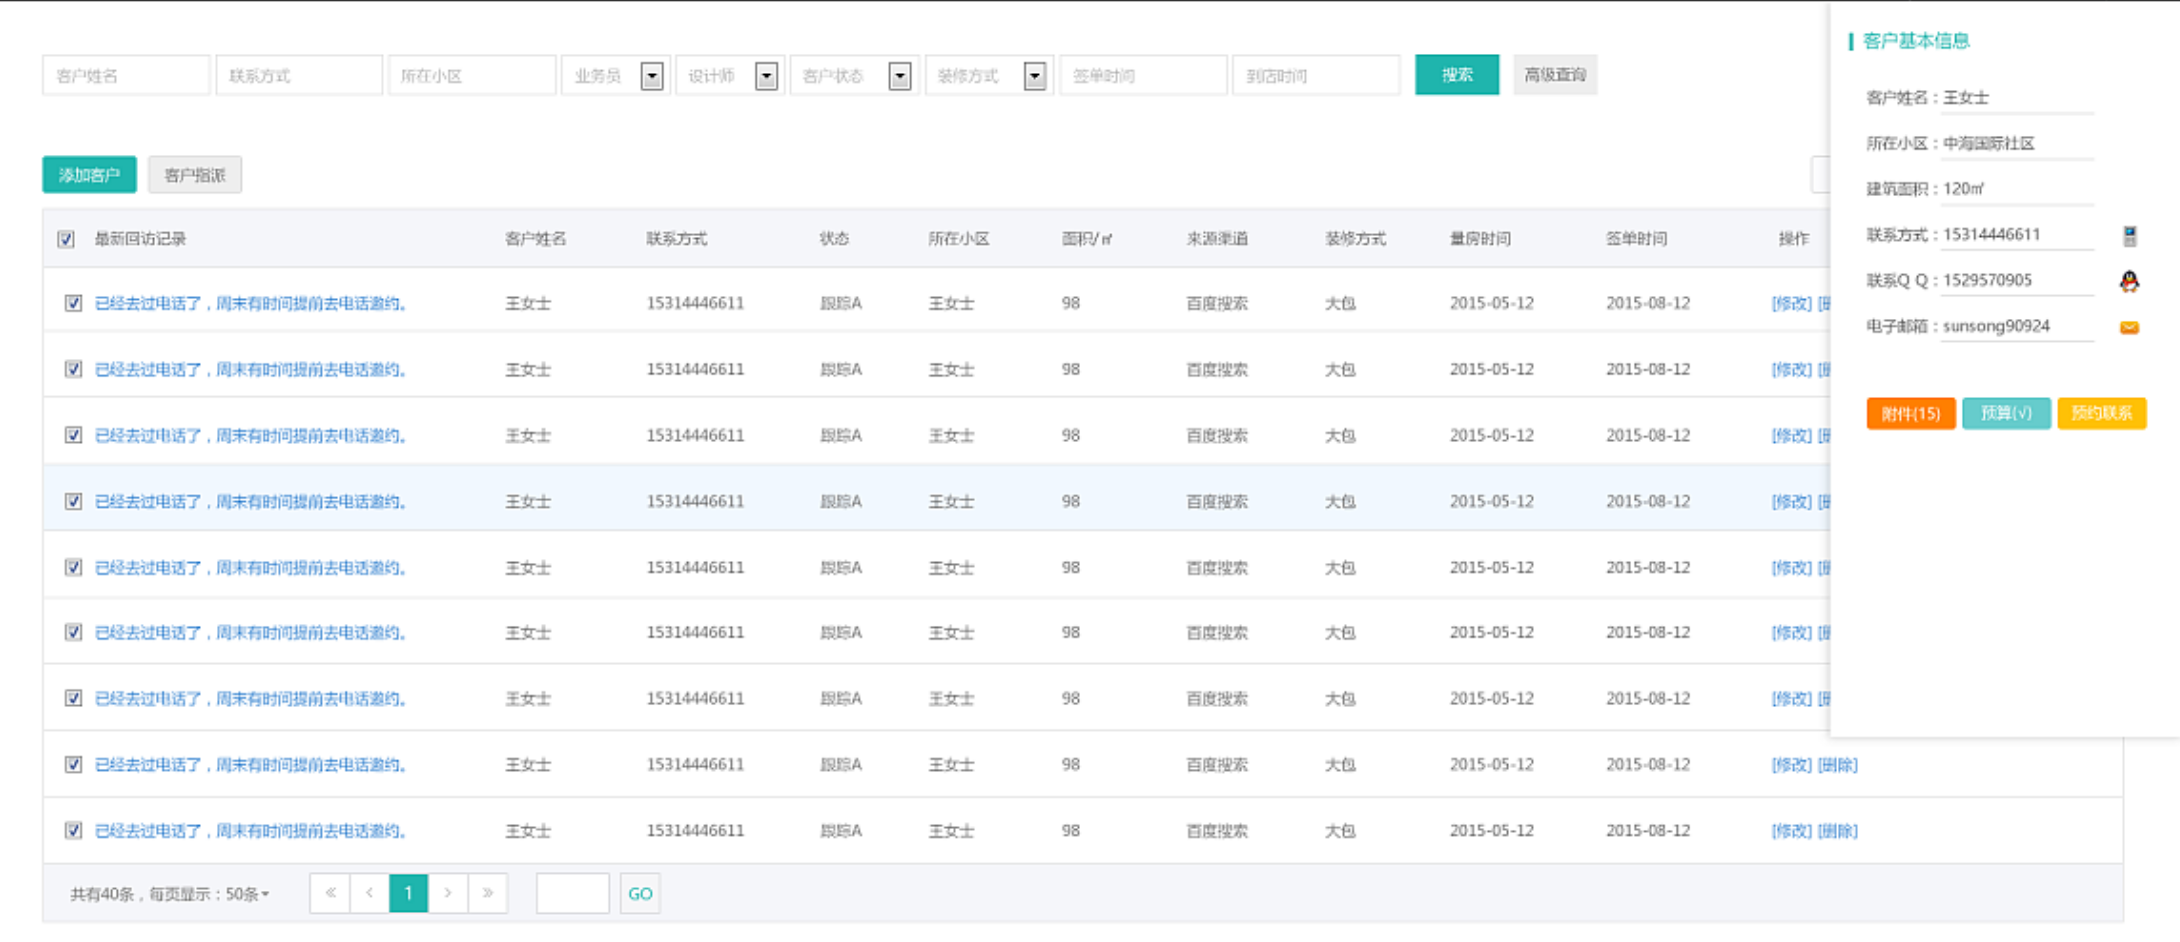Focus the 客户姓名 search field

pos(126,75)
